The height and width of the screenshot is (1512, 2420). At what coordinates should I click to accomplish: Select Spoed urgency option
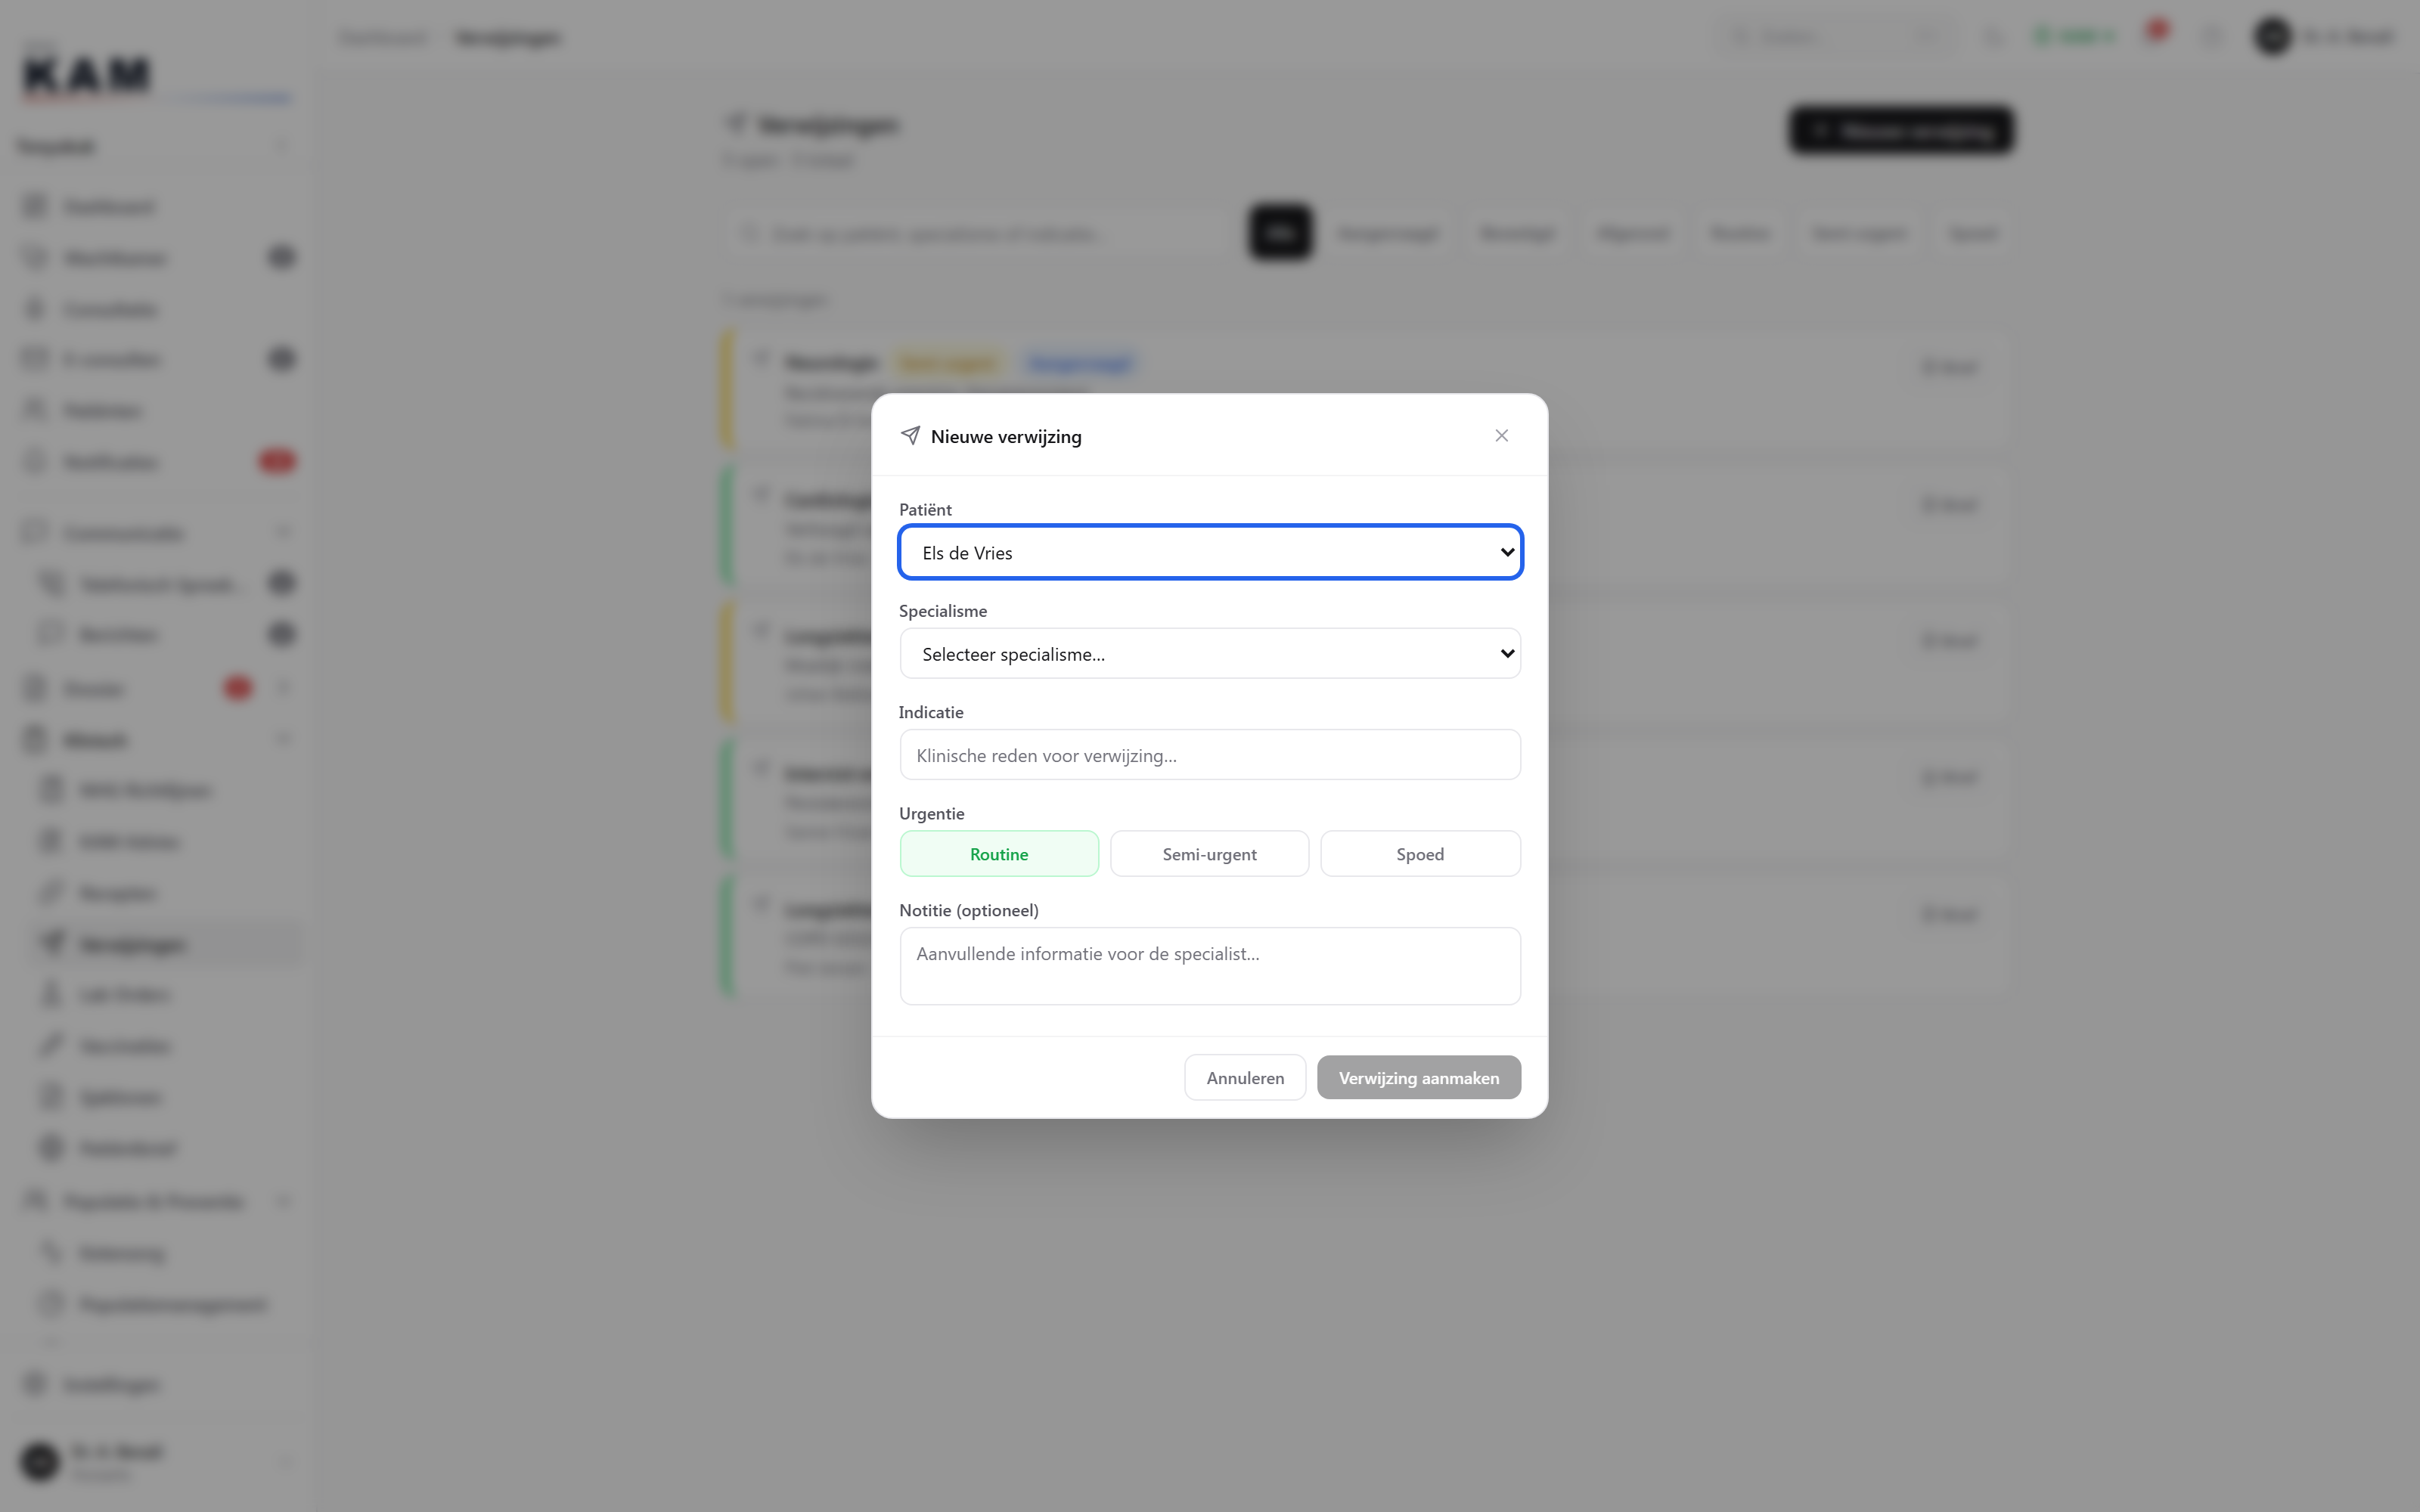1420,854
